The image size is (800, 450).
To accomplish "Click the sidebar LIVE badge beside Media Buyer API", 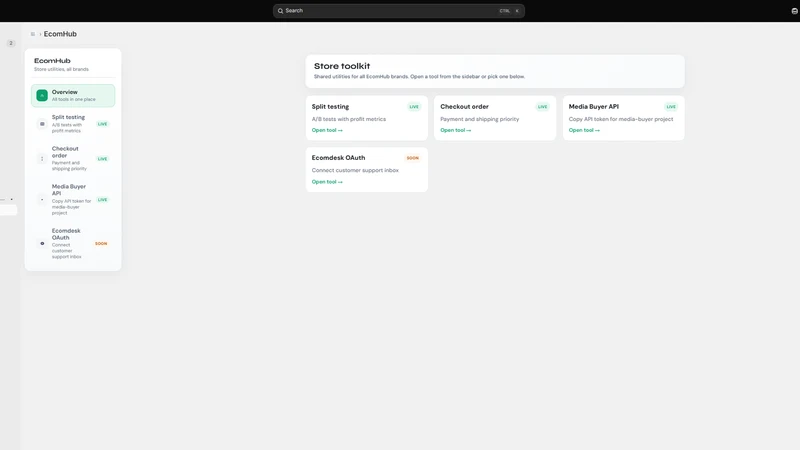I will tap(103, 199).
